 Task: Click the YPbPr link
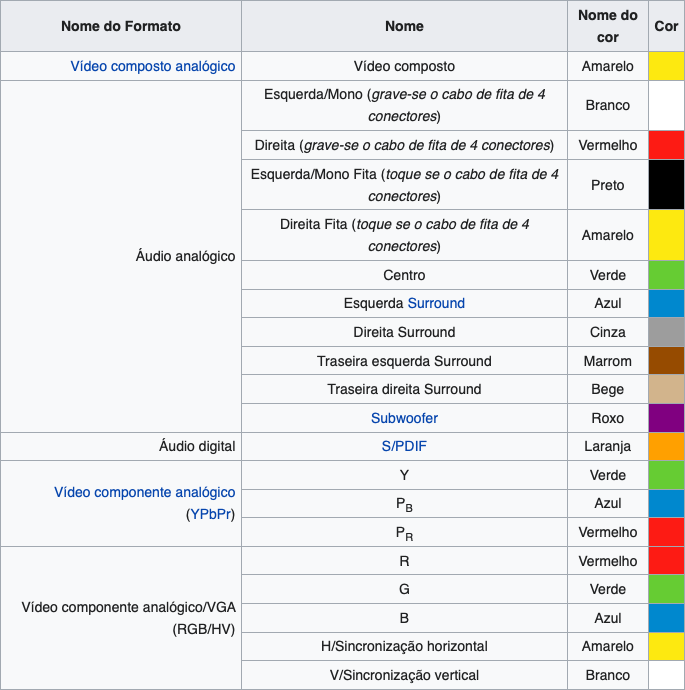click(210, 515)
